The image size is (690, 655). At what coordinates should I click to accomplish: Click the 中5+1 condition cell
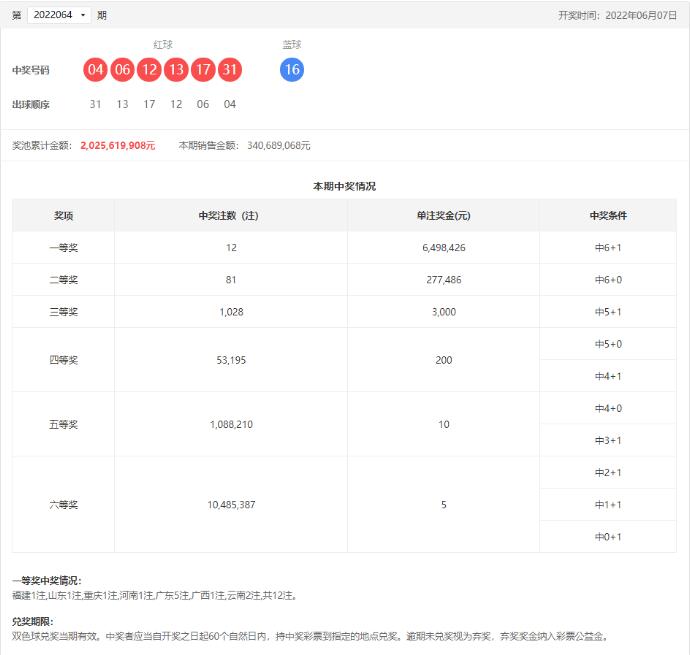pos(608,312)
